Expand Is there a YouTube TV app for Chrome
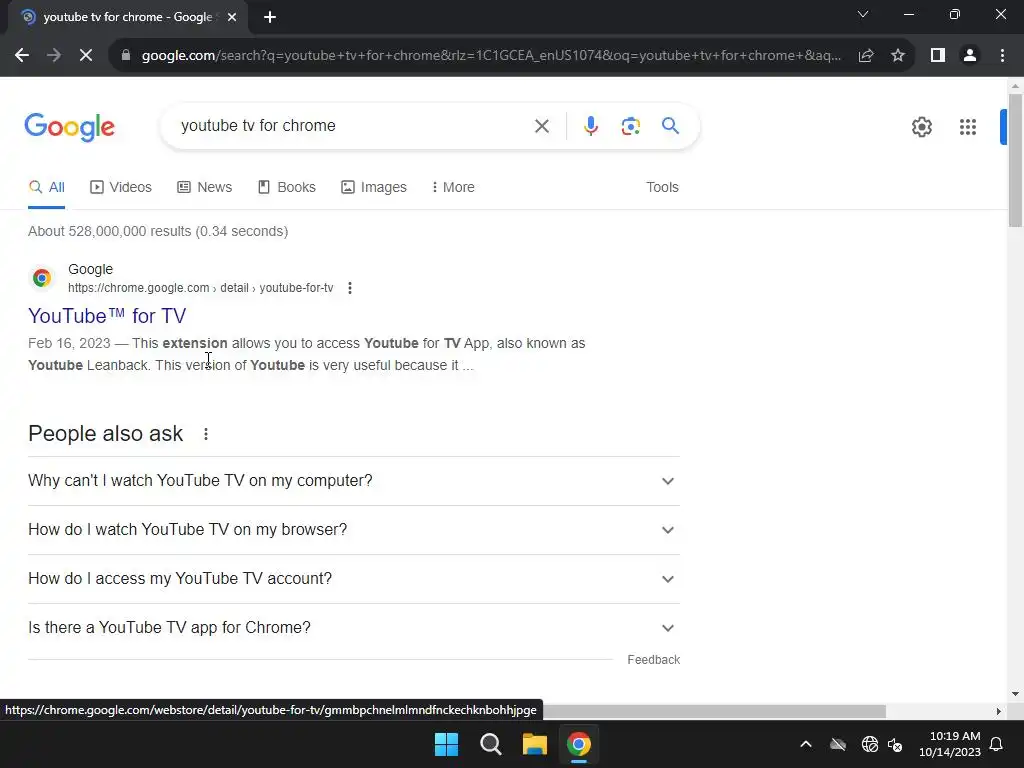The width and height of the screenshot is (1024, 768). 354,628
